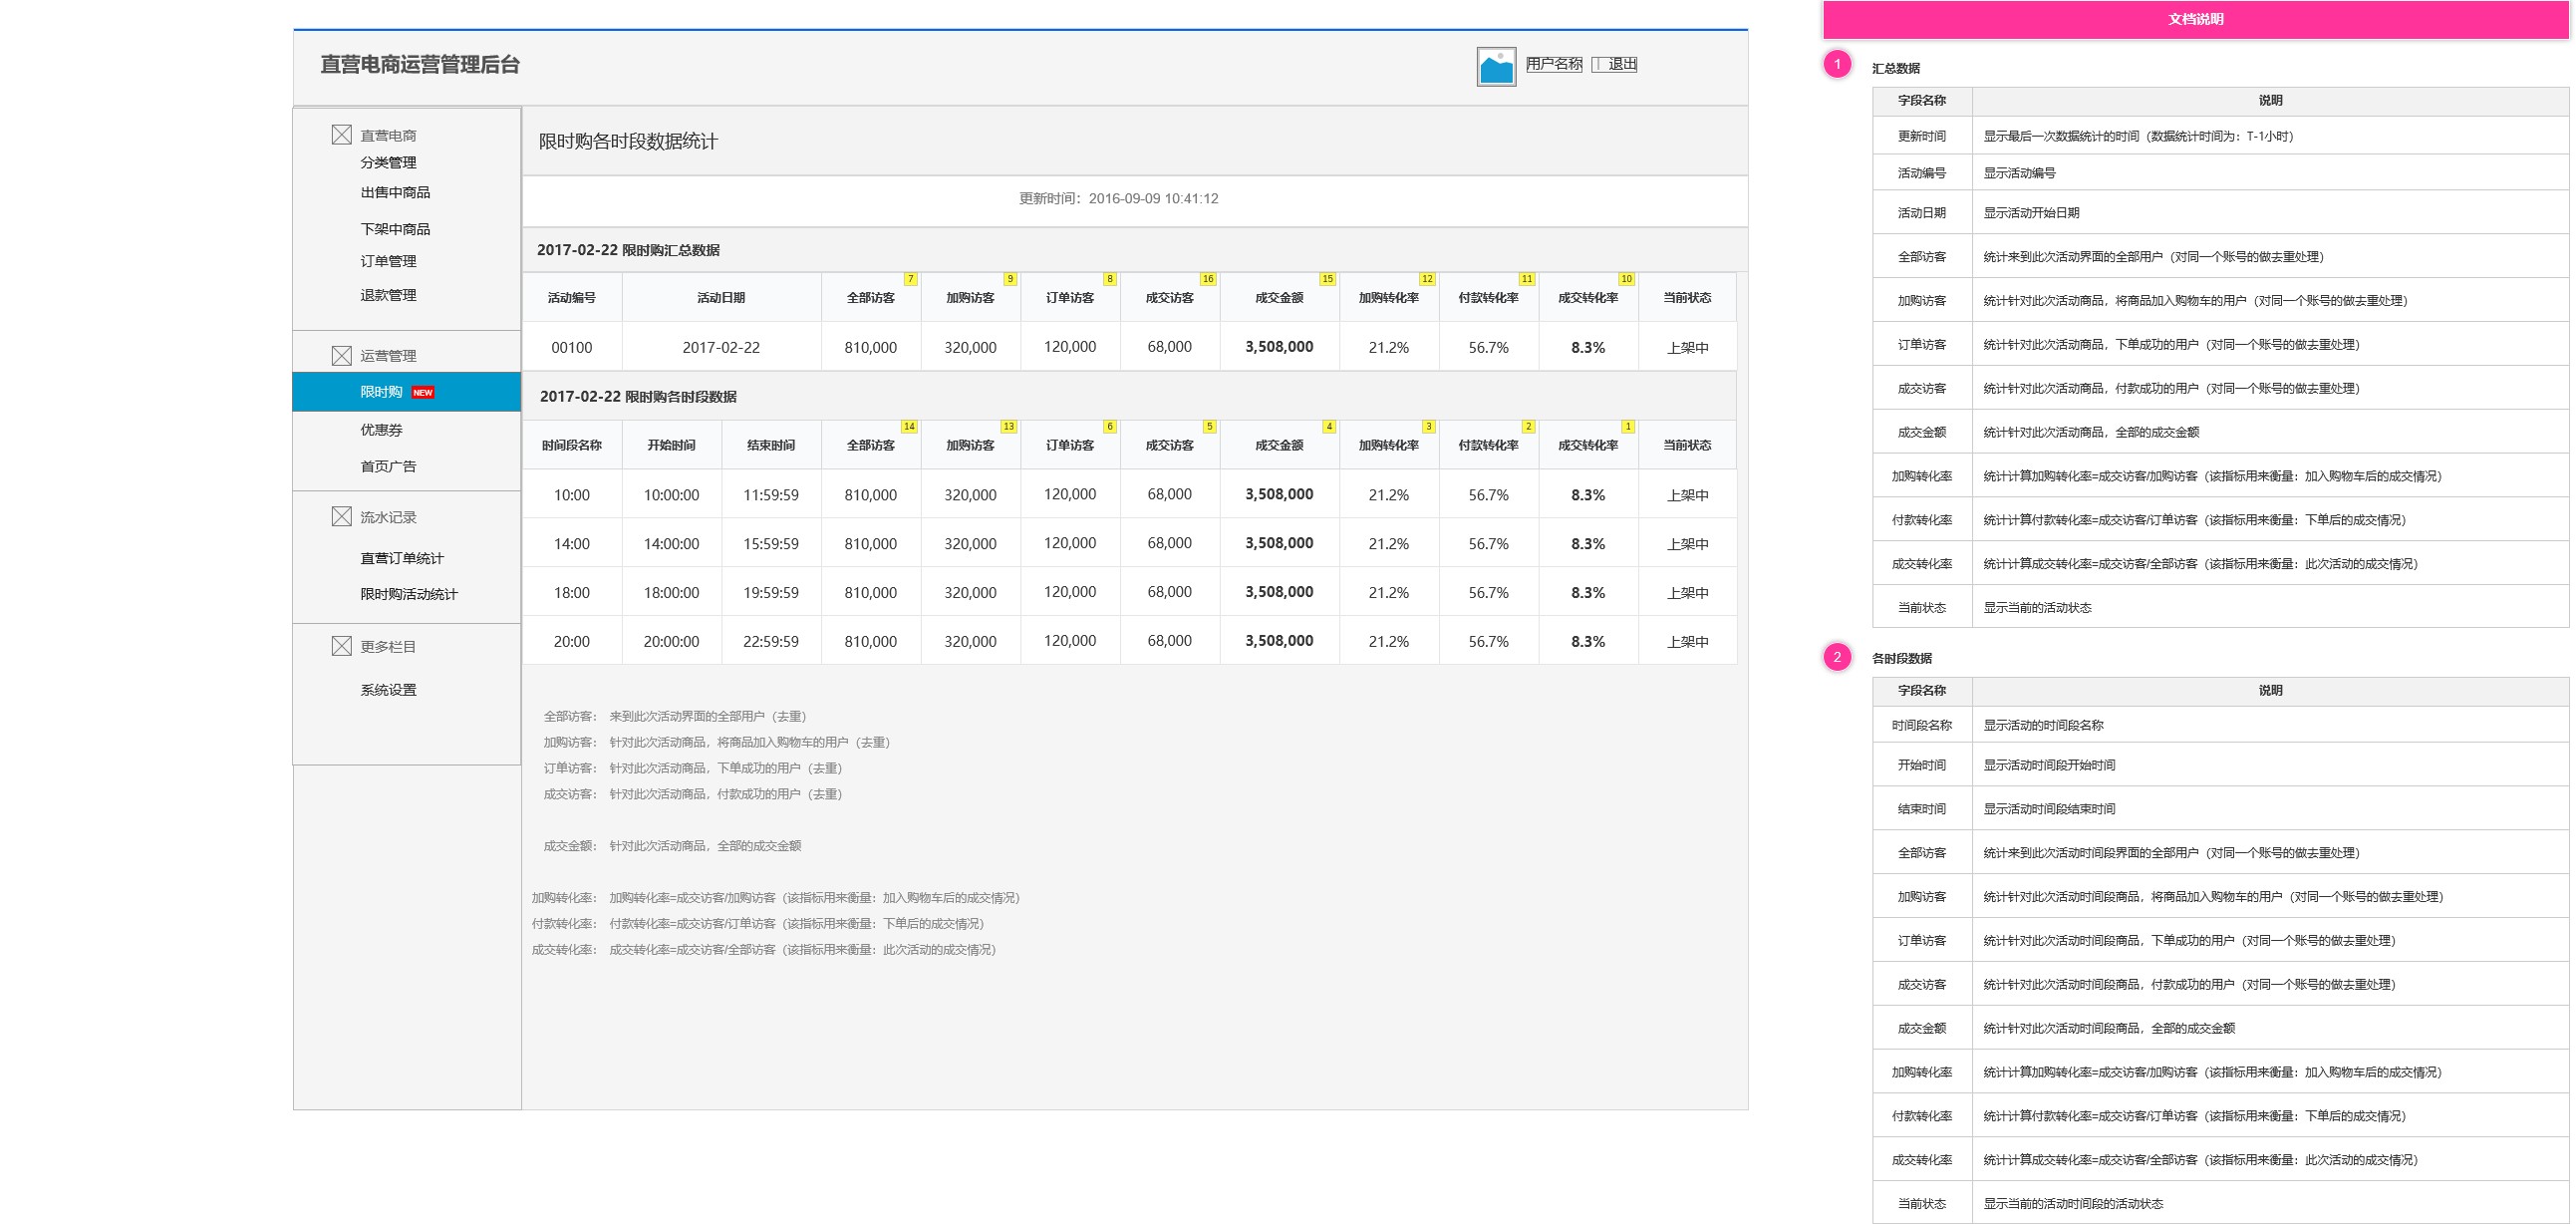The height and width of the screenshot is (1224, 2576).
Task: Click the 运营管理 section heading
Action: click(x=388, y=356)
